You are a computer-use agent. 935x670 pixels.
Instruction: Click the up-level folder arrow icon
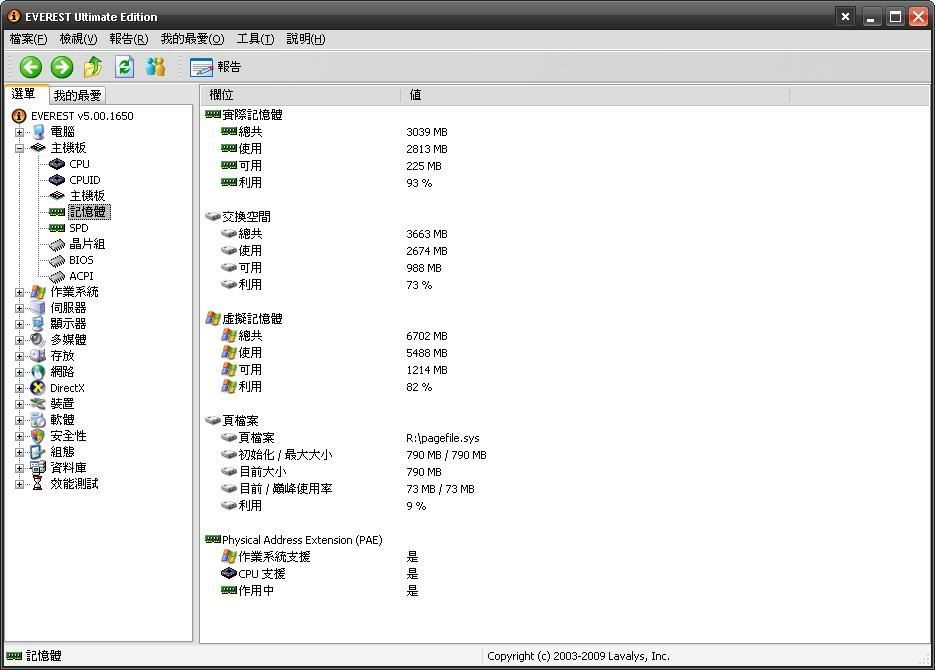tap(93, 67)
